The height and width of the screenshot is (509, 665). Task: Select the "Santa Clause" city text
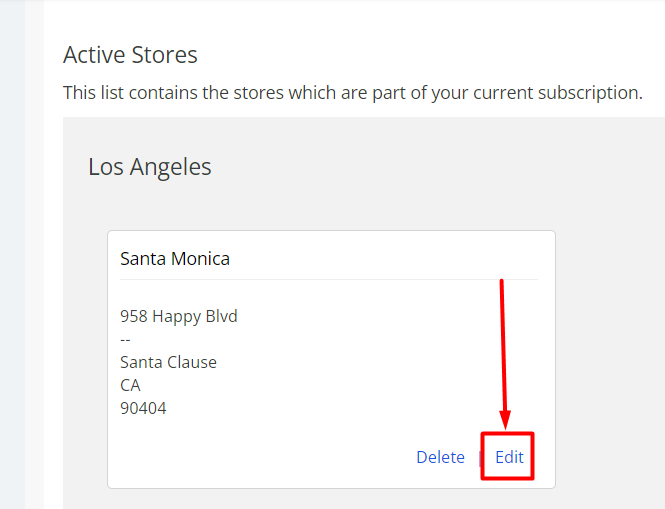168,362
